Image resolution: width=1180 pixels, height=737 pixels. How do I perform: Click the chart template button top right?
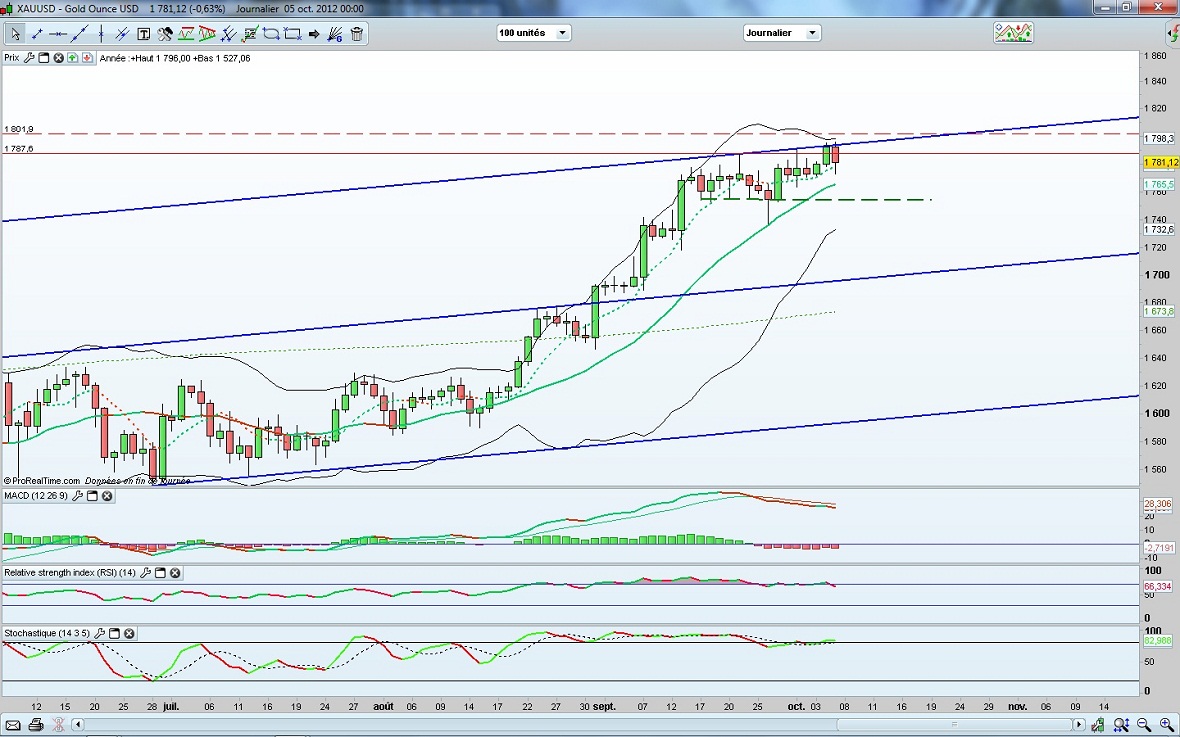tap(1012, 33)
